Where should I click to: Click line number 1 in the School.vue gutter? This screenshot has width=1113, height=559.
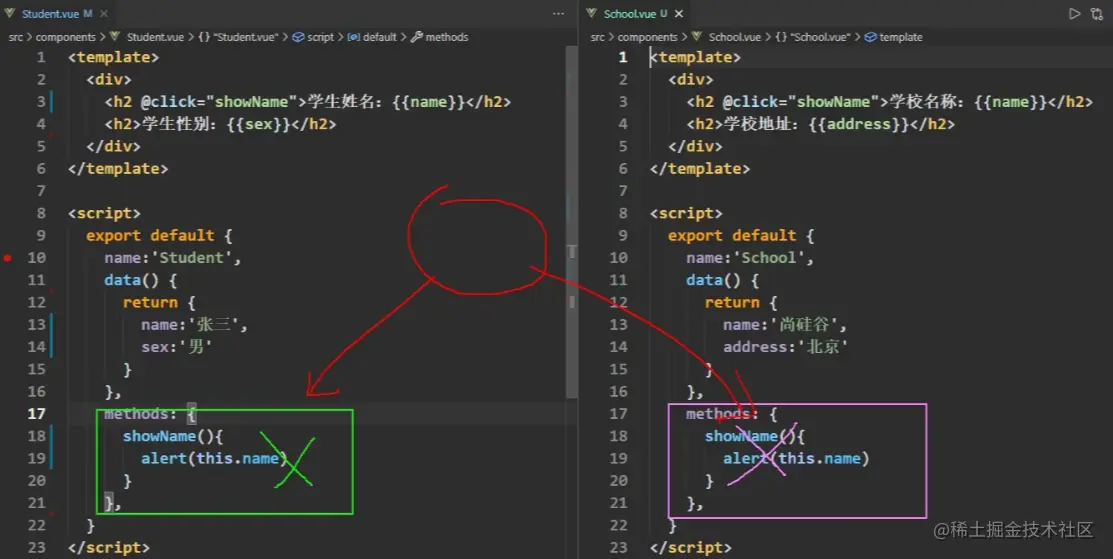click(623, 57)
